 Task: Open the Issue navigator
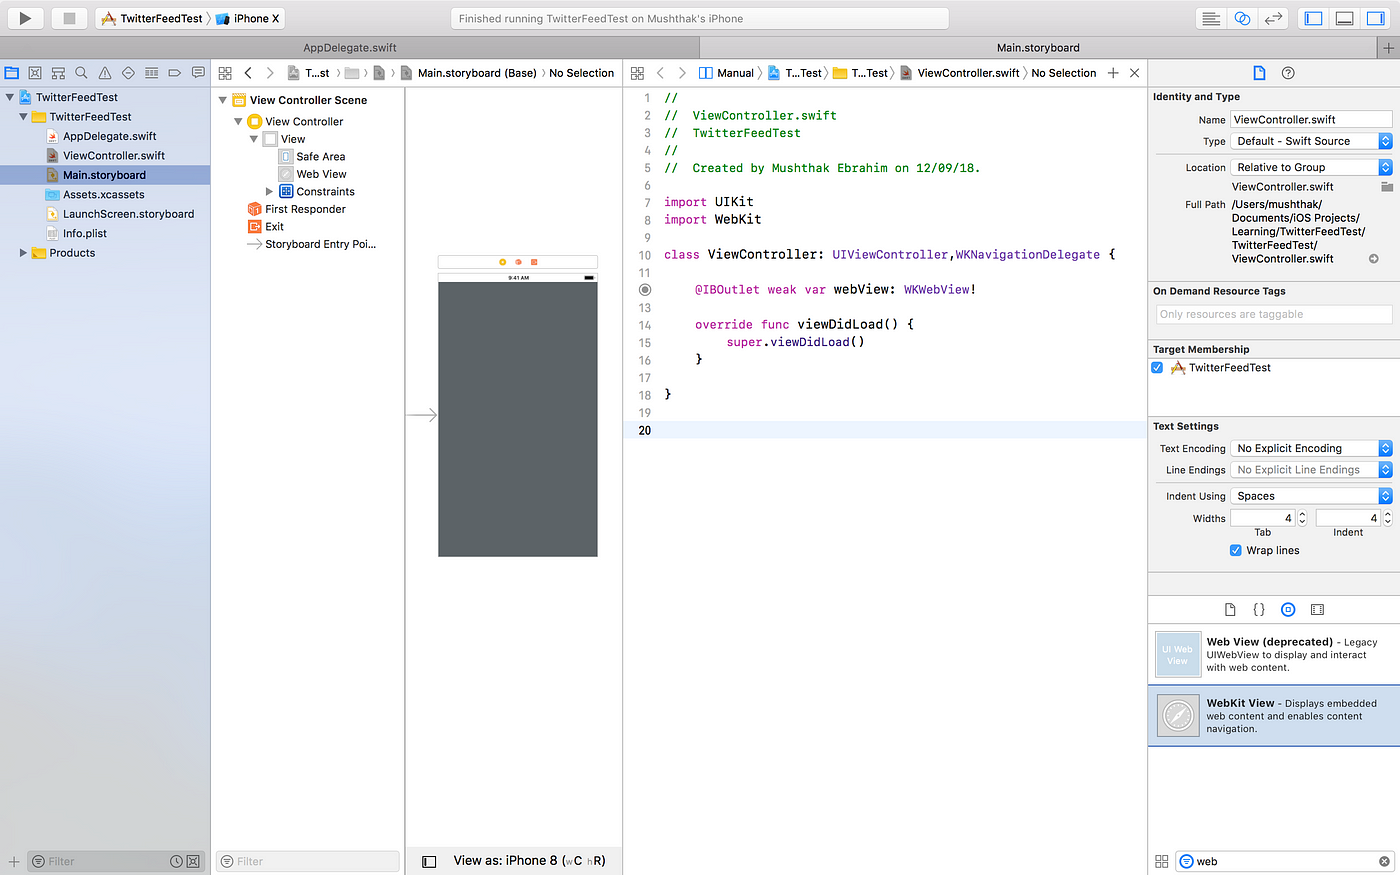(x=105, y=73)
